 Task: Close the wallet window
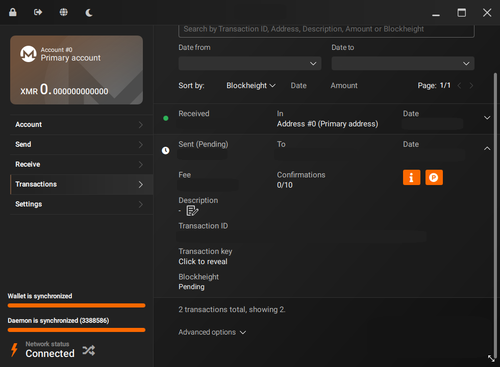tap(487, 13)
